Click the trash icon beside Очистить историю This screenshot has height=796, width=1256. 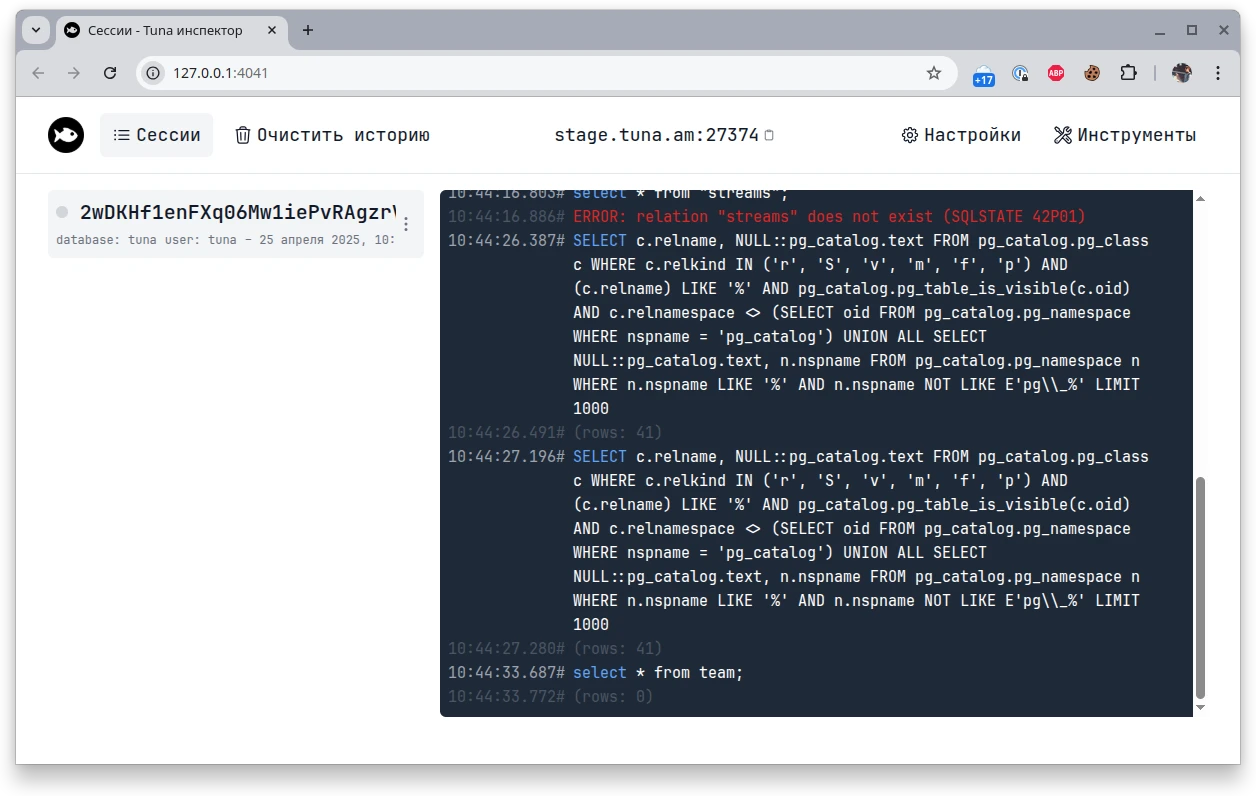point(243,135)
